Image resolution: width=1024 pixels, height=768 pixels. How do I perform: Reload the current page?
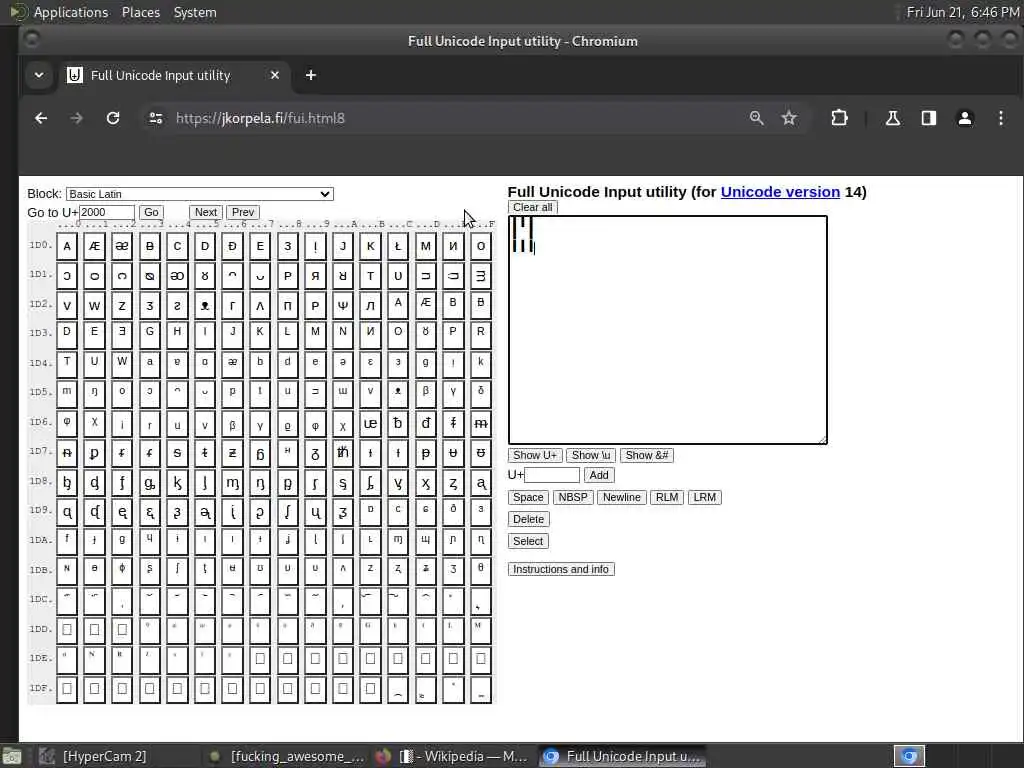pos(113,118)
